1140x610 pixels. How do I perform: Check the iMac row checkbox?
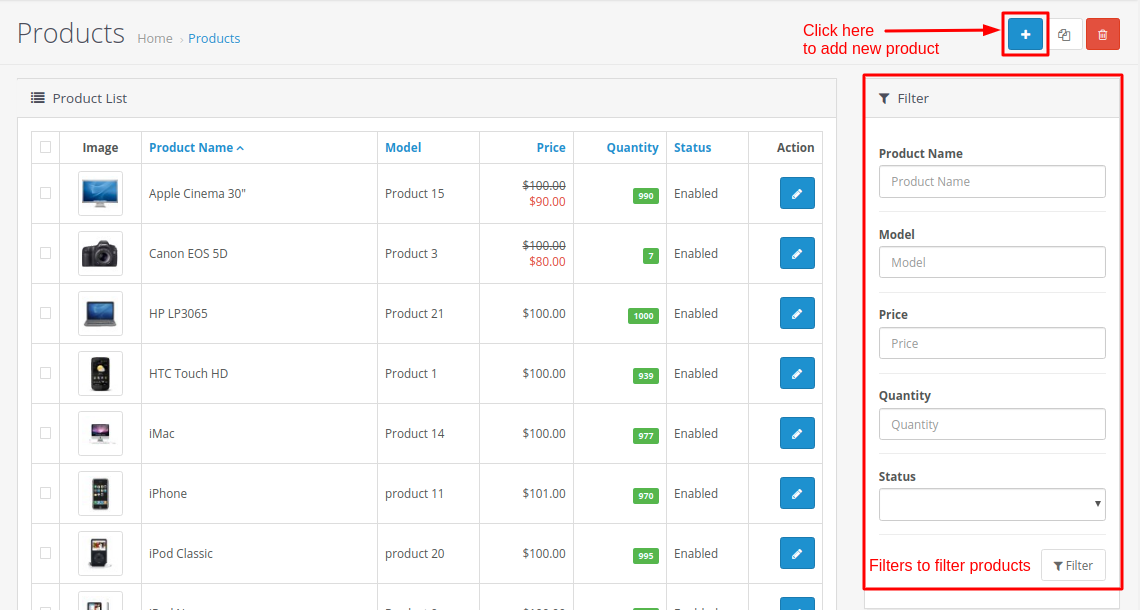[x=46, y=433]
